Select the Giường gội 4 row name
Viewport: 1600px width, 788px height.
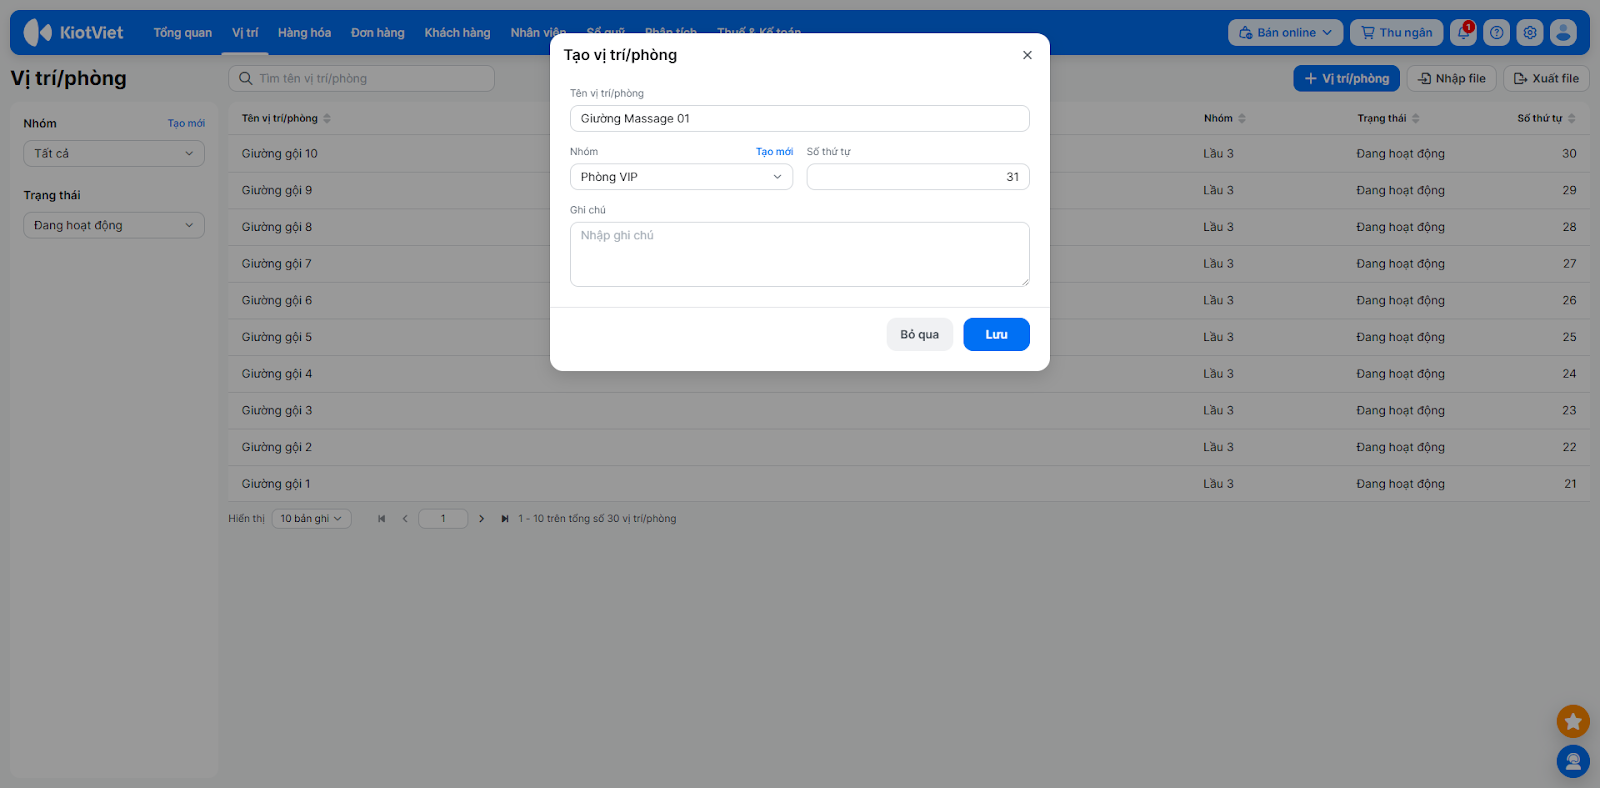coord(277,374)
